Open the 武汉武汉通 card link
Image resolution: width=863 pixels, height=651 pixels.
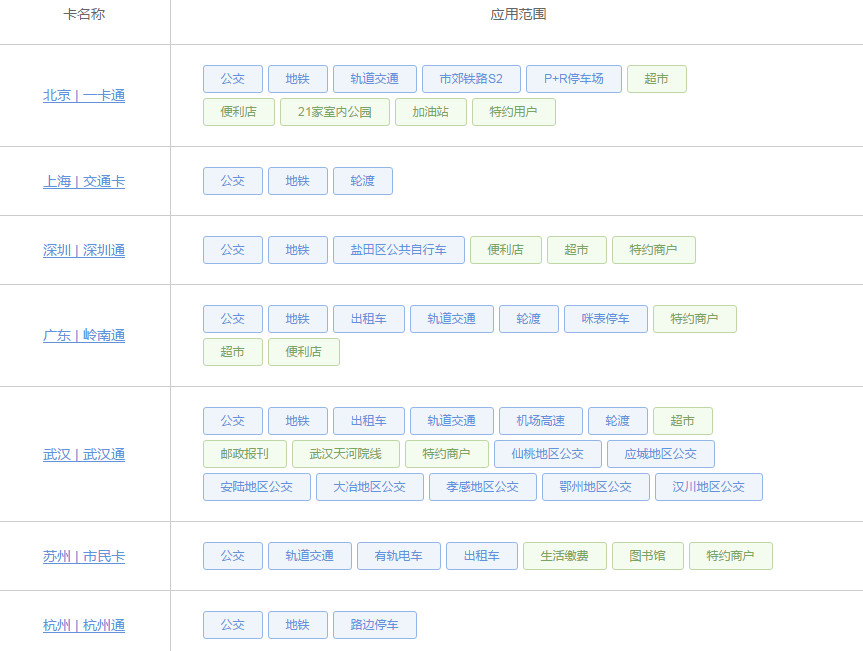point(84,454)
